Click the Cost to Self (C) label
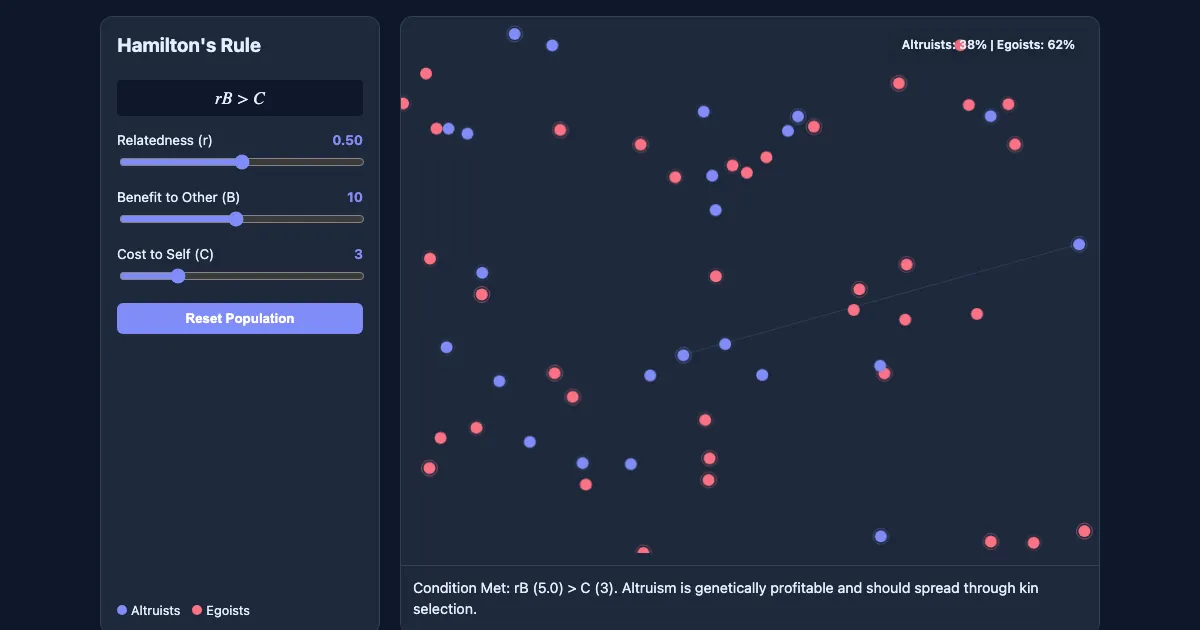Image resolution: width=1200 pixels, height=630 pixels. 165,254
